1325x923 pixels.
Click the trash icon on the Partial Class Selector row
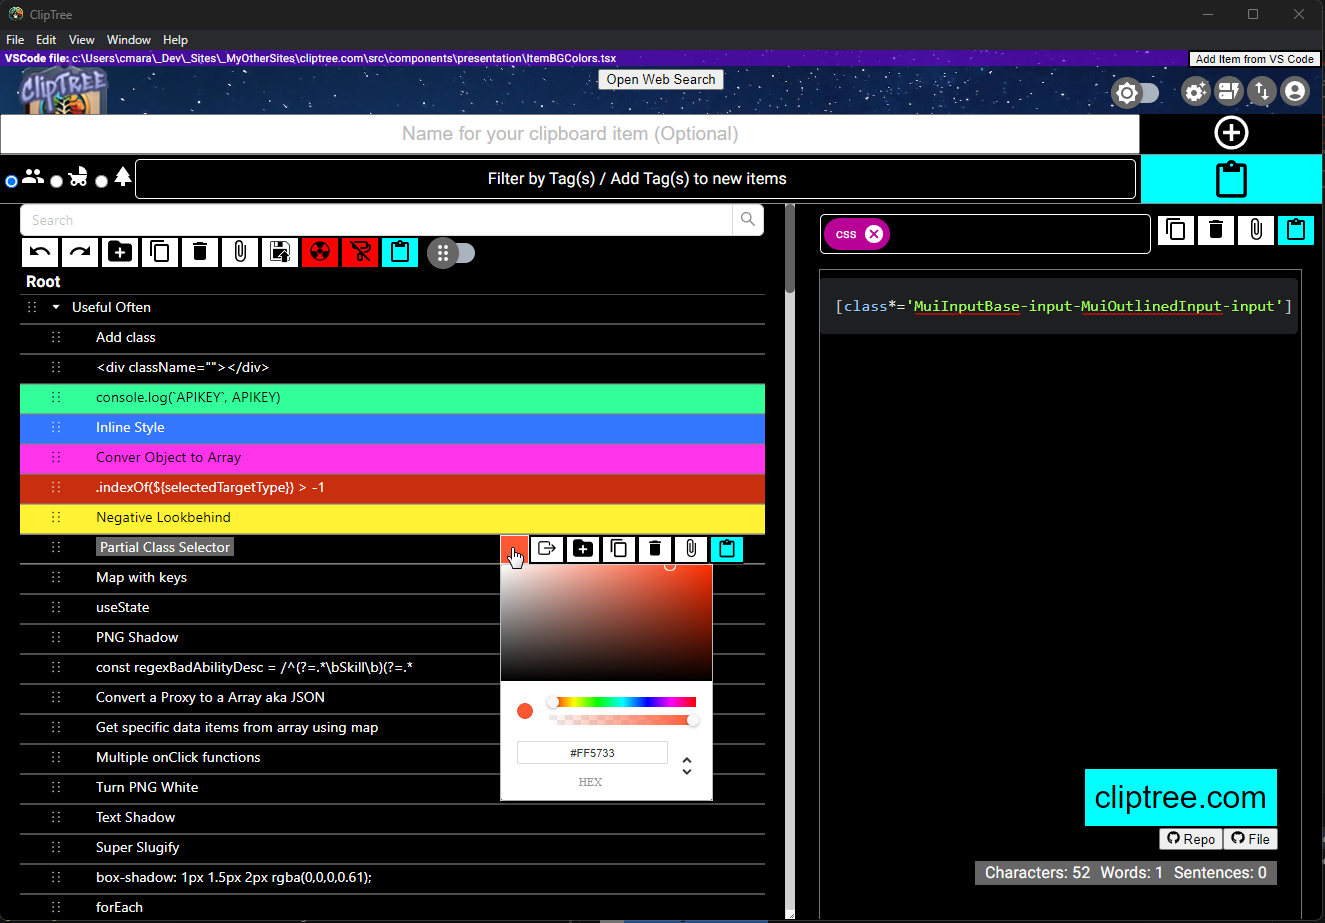tap(654, 548)
